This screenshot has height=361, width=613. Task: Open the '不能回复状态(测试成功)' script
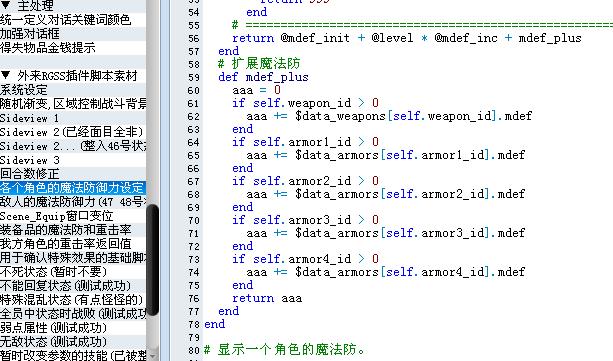coord(73,286)
